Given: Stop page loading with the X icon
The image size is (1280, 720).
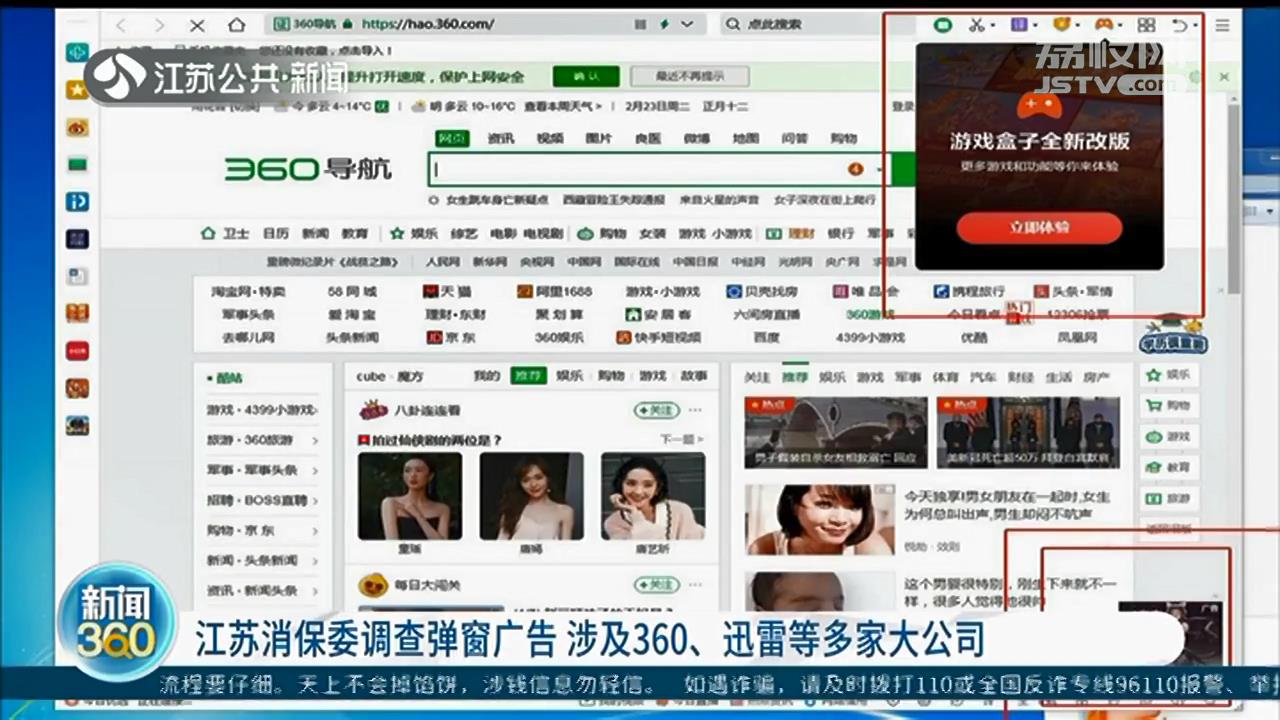Looking at the screenshot, I should click(x=197, y=25).
